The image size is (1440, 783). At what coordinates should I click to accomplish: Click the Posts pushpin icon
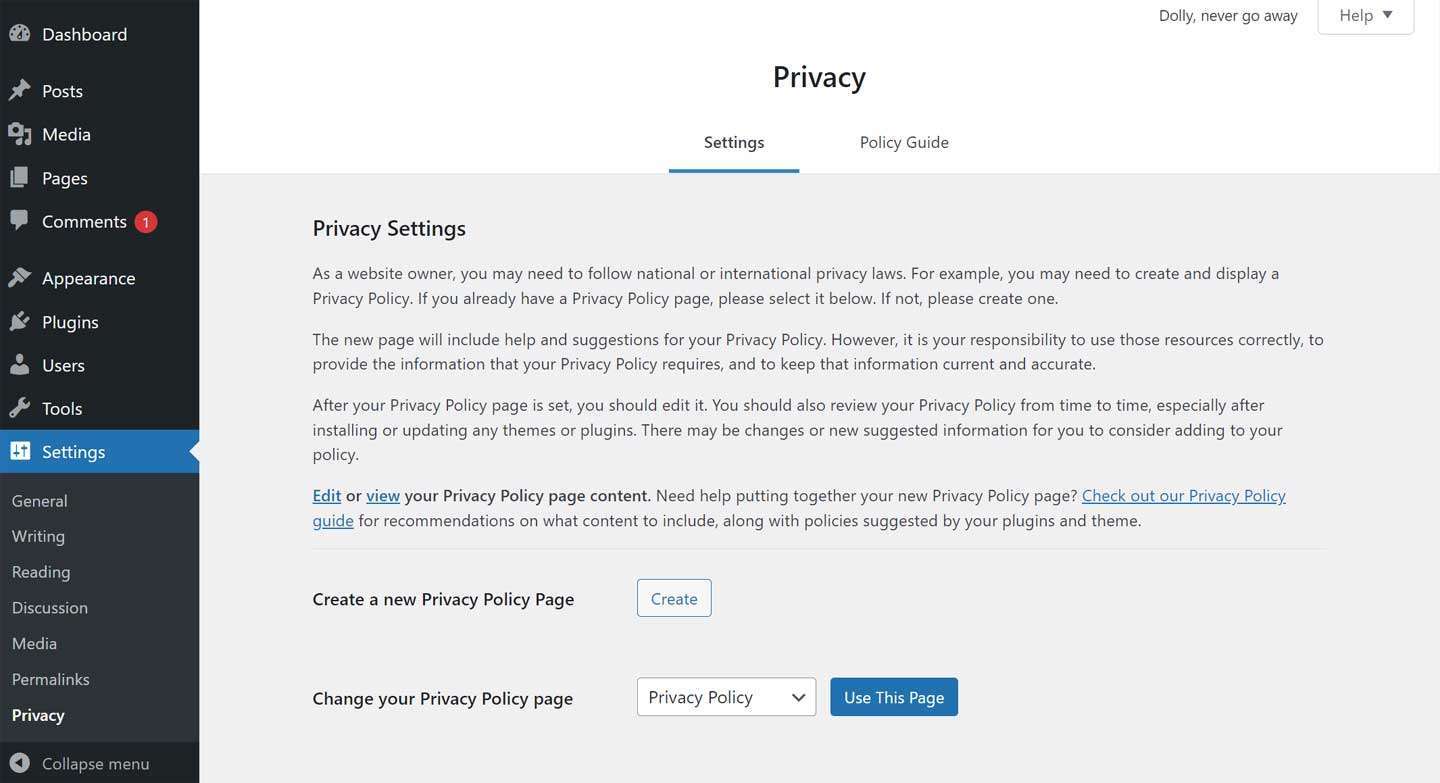pos(20,91)
